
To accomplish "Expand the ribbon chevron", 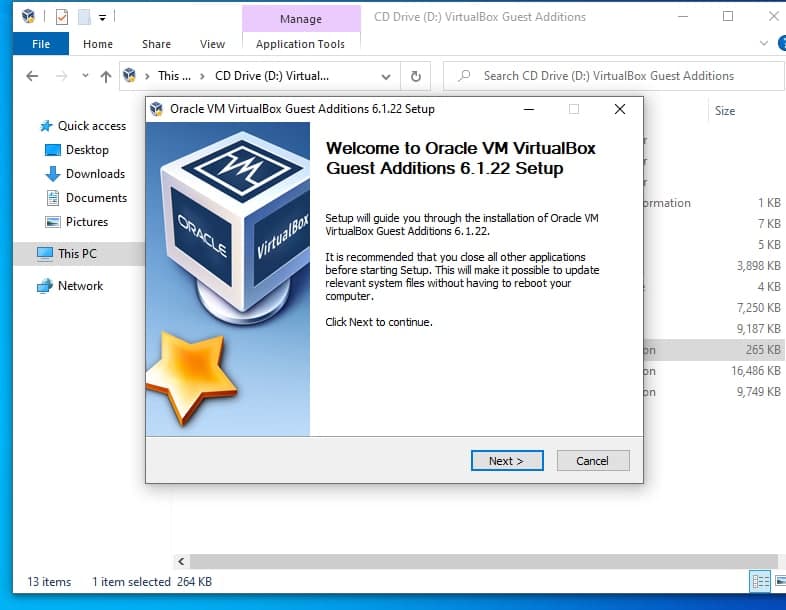I will (763, 43).
